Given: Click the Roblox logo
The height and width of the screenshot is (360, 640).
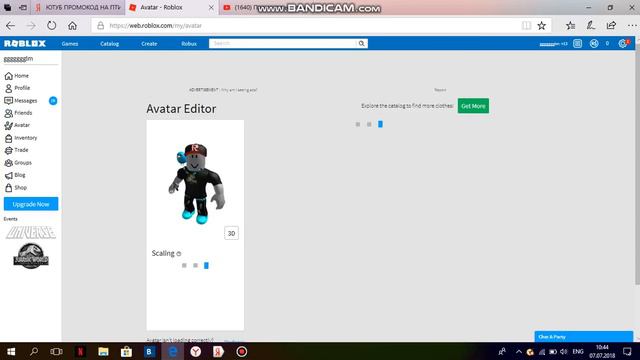Looking at the screenshot, I should click(25, 43).
